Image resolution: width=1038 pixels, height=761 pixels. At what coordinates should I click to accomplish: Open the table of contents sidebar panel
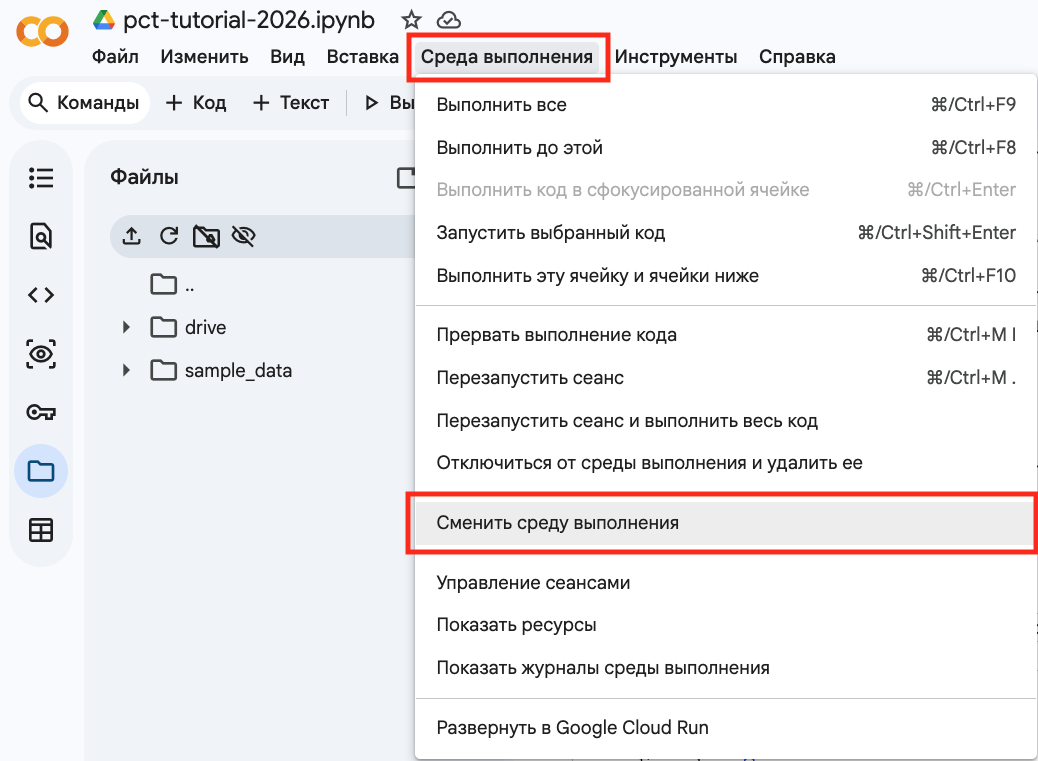pyautogui.click(x=40, y=177)
